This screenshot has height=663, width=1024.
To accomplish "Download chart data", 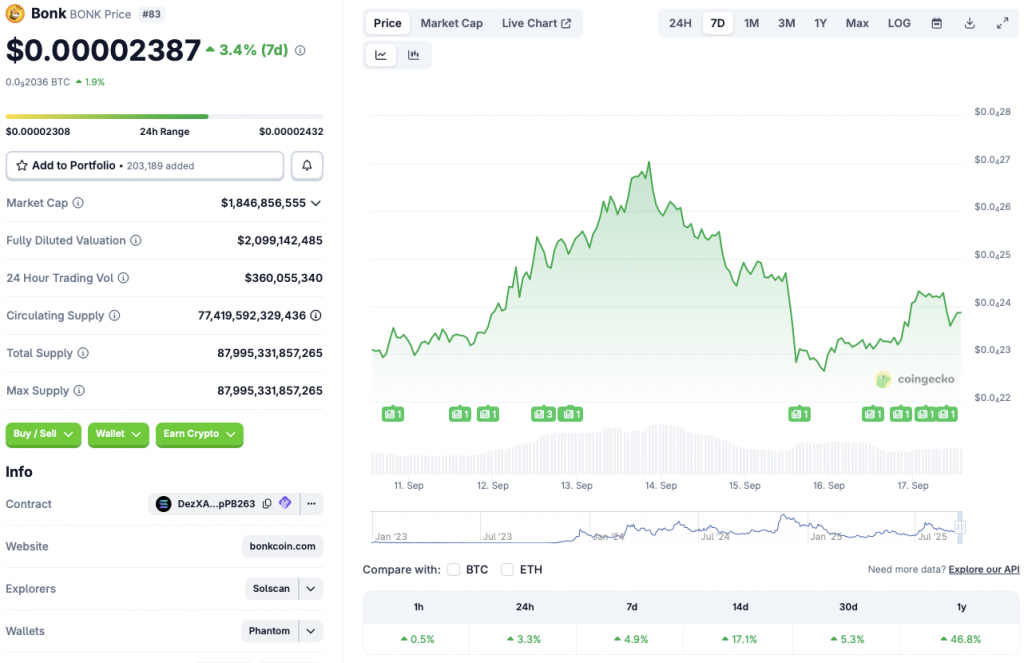I will coord(970,24).
